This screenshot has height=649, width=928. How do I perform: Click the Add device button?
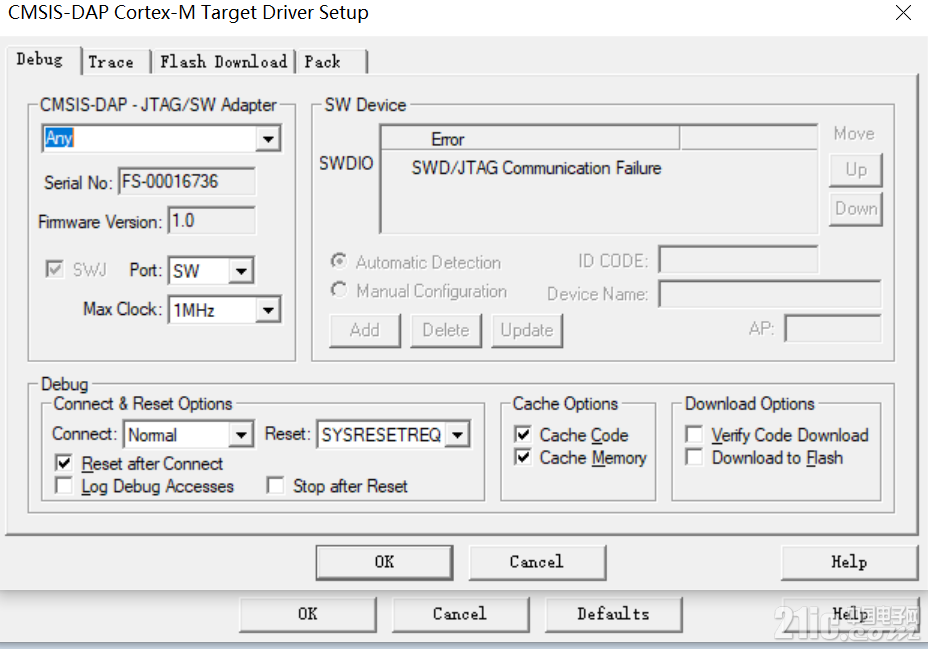(x=365, y=330)
